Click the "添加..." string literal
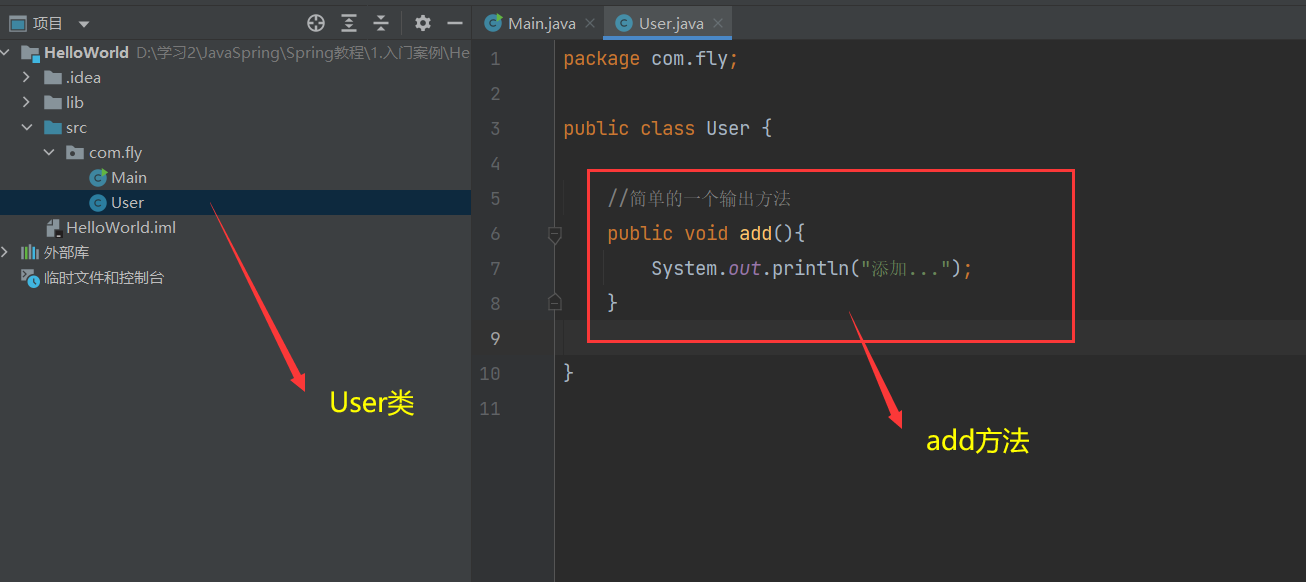The height and width of the screenshot is (582, 1306). [x=904, y=268]
